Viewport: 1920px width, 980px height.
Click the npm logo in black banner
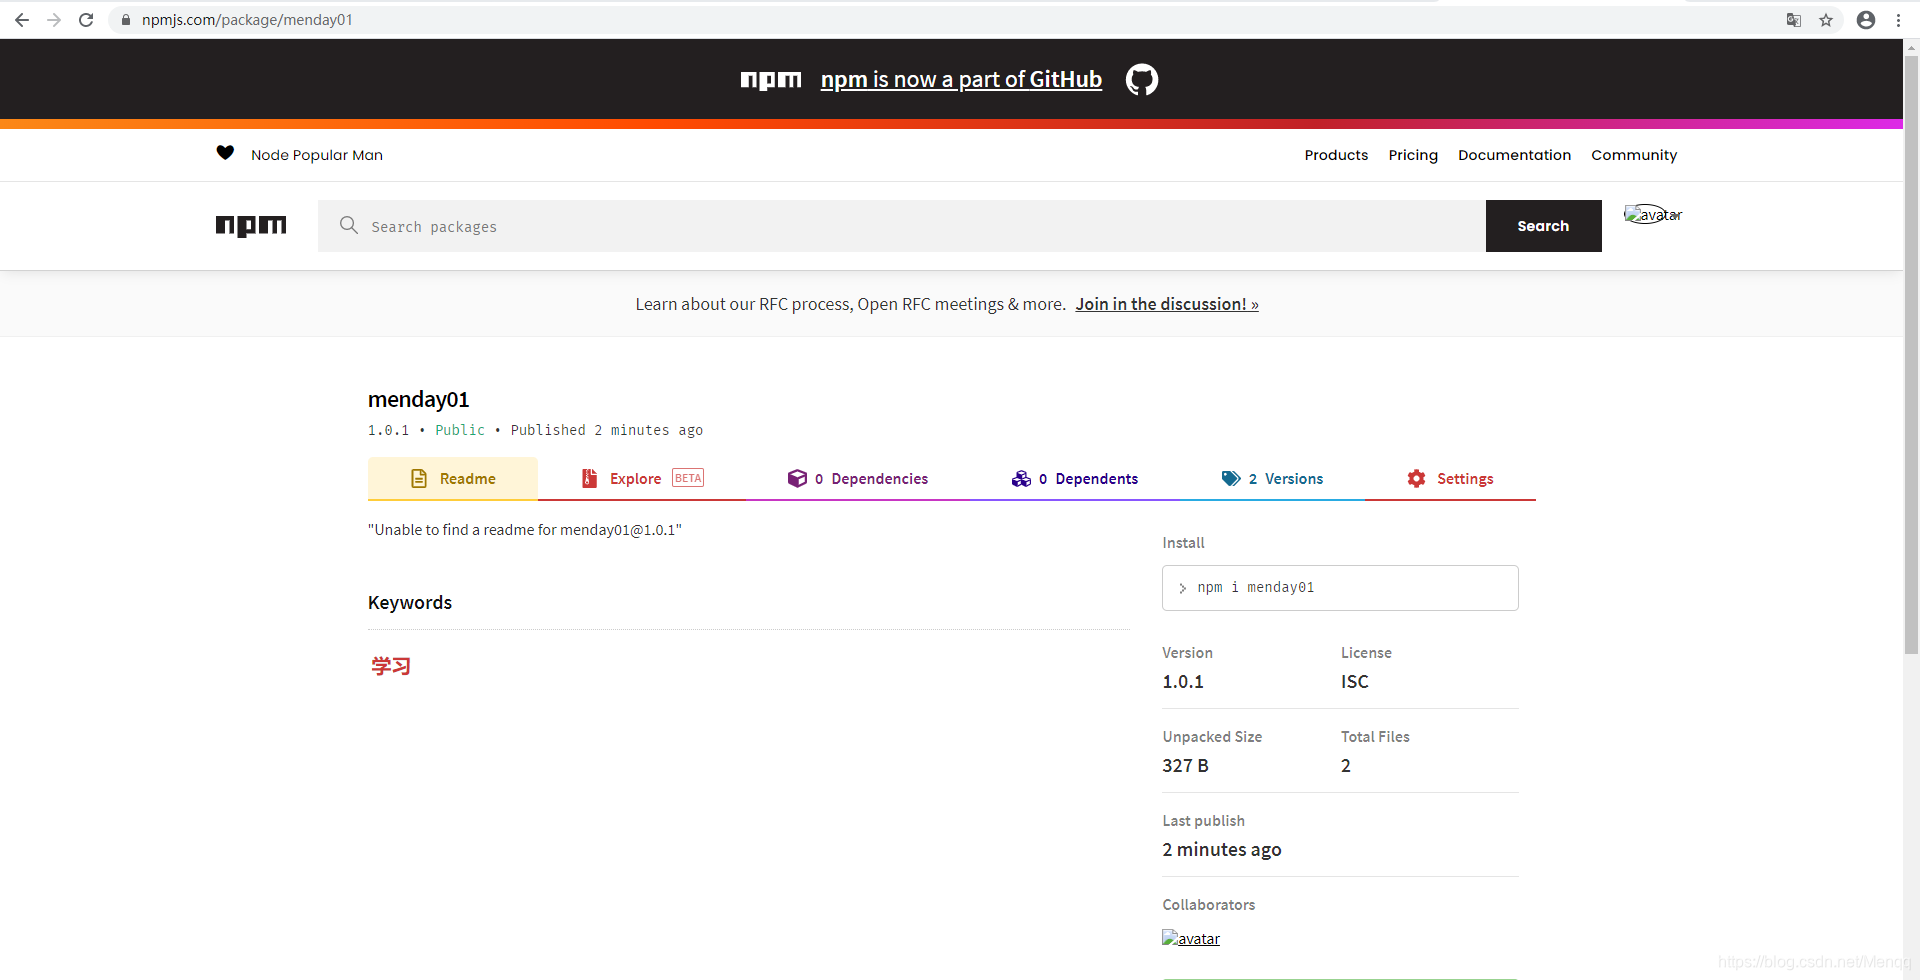pos(771,80)
